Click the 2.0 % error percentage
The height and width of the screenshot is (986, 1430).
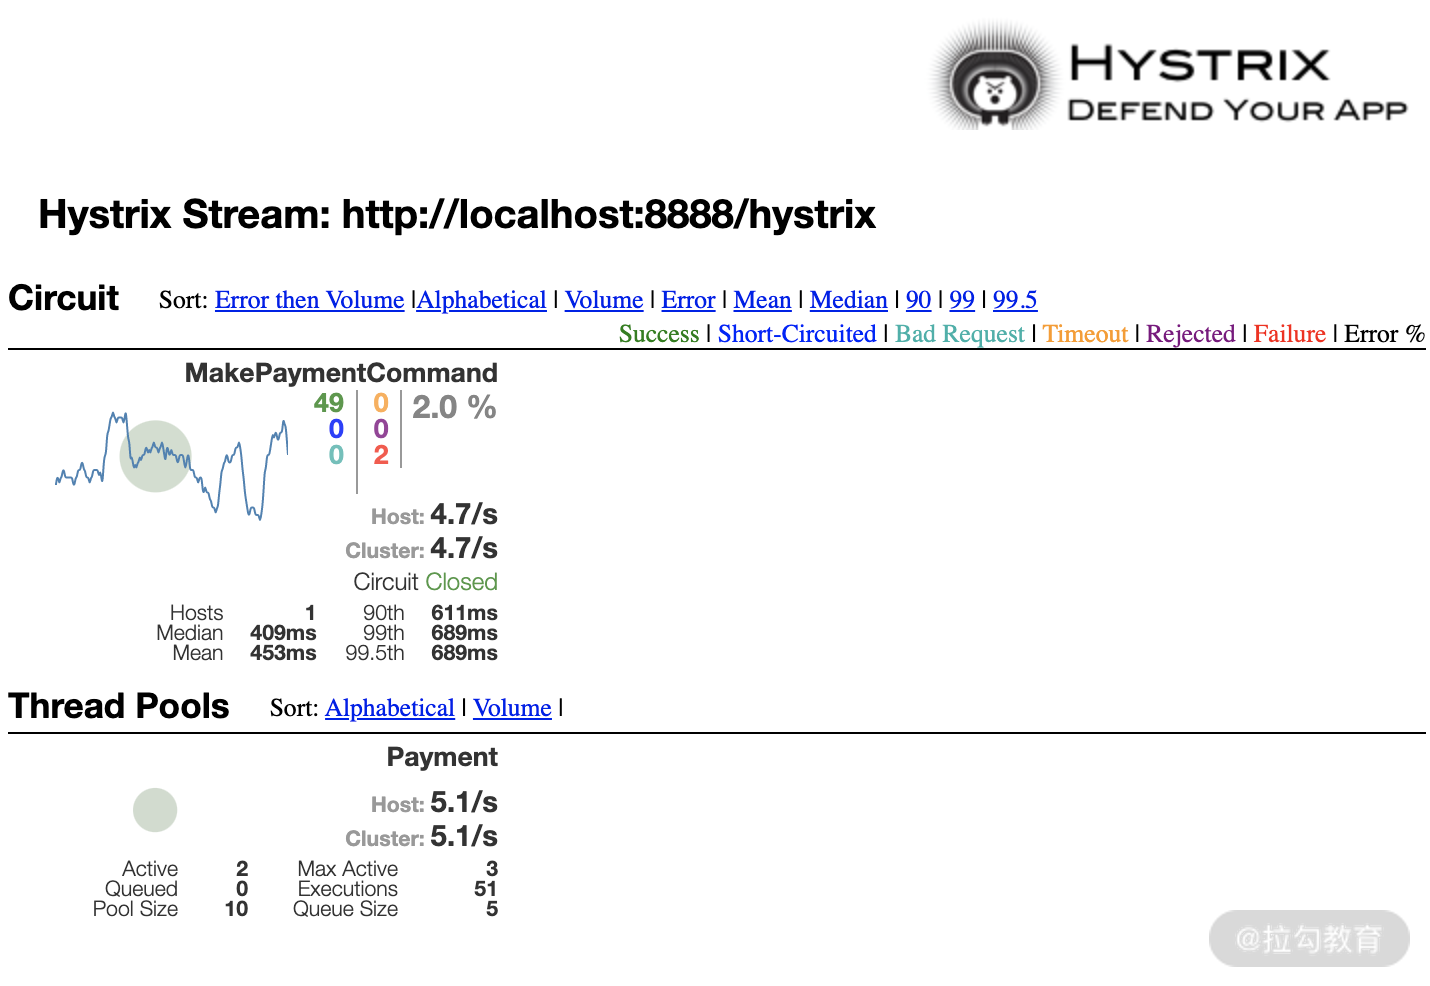454,407
